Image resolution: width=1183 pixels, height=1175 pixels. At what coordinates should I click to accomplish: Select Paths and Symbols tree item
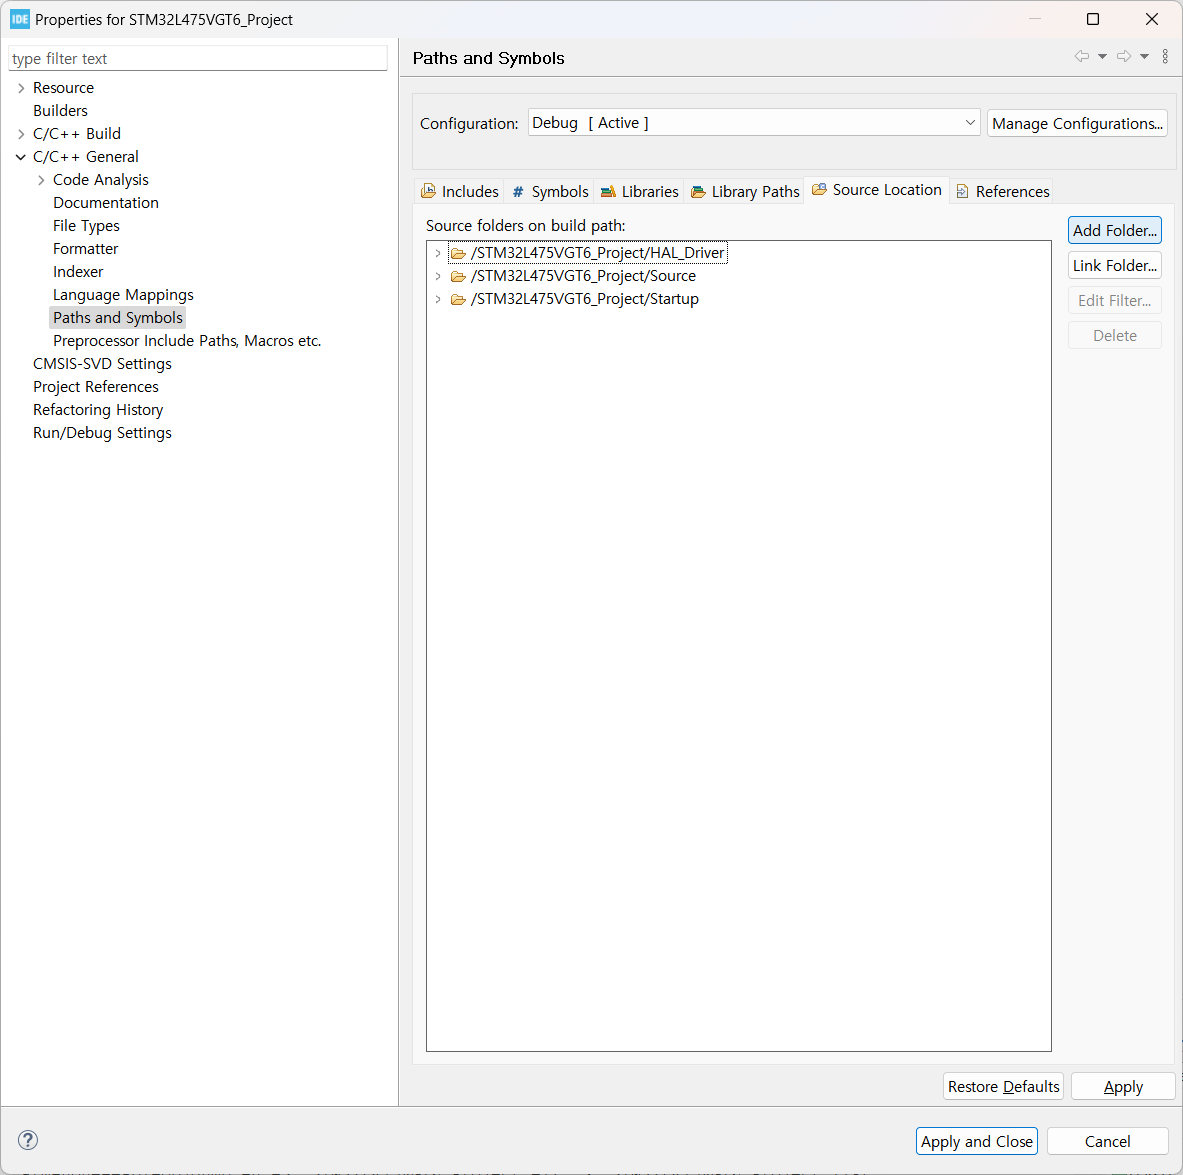coord(118,318)
